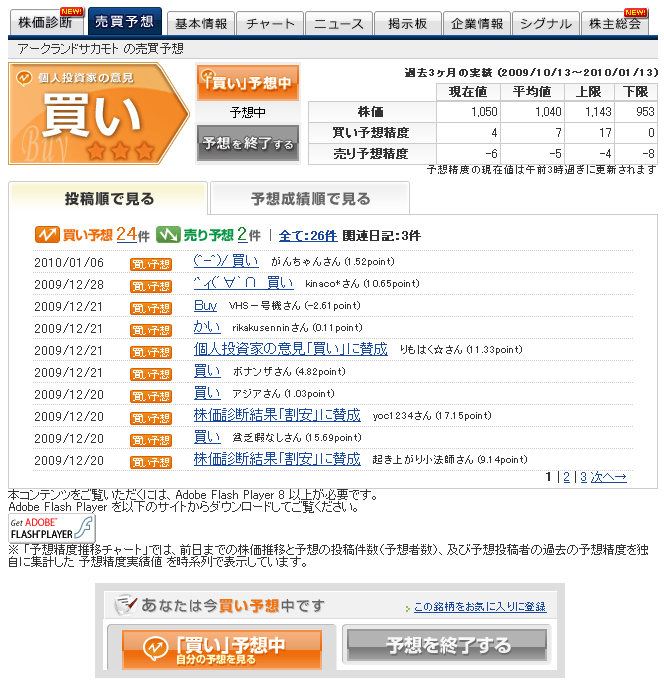Image resolution: width=664 pixels, height=685 pixels.
Task: Go to page 2 of posts
Action: [566, 477]
